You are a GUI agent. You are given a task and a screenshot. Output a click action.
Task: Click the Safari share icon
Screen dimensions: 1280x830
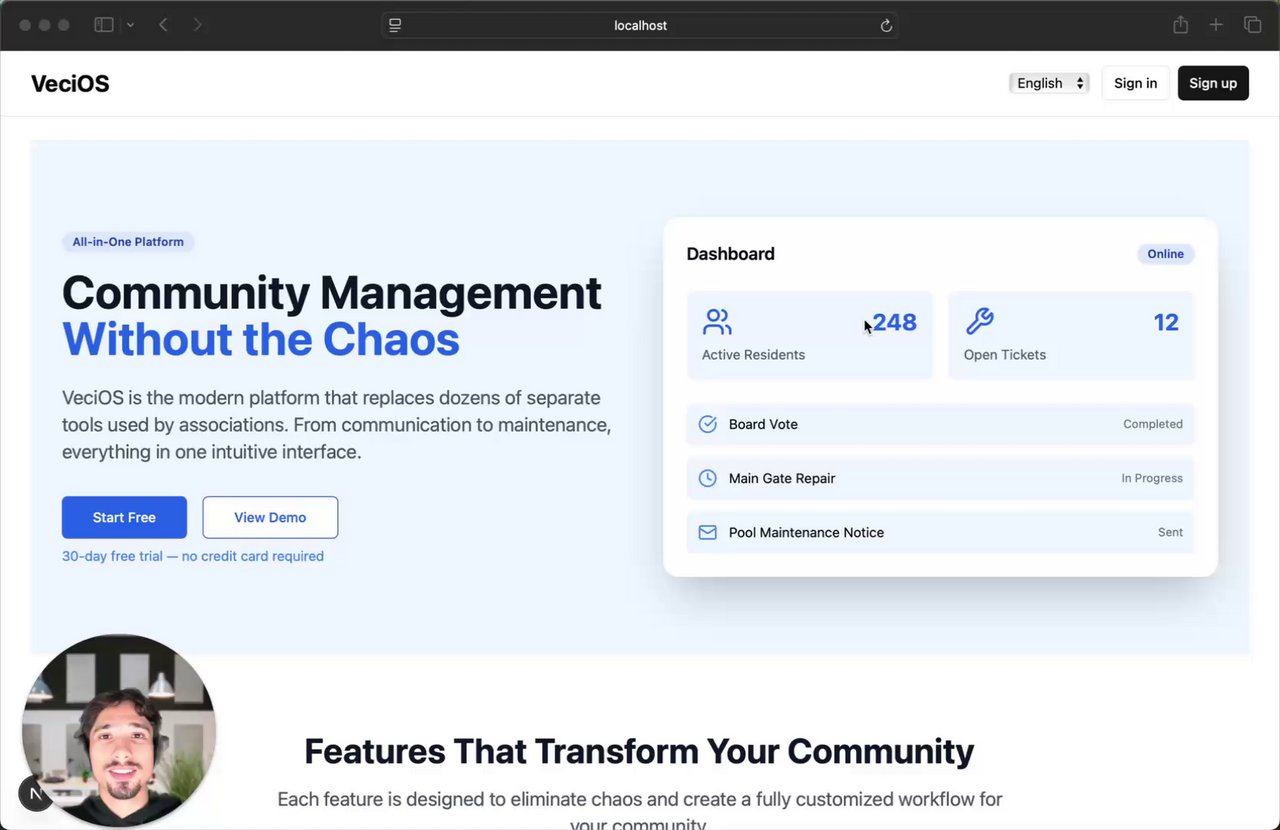click(x=1181, y=25)
